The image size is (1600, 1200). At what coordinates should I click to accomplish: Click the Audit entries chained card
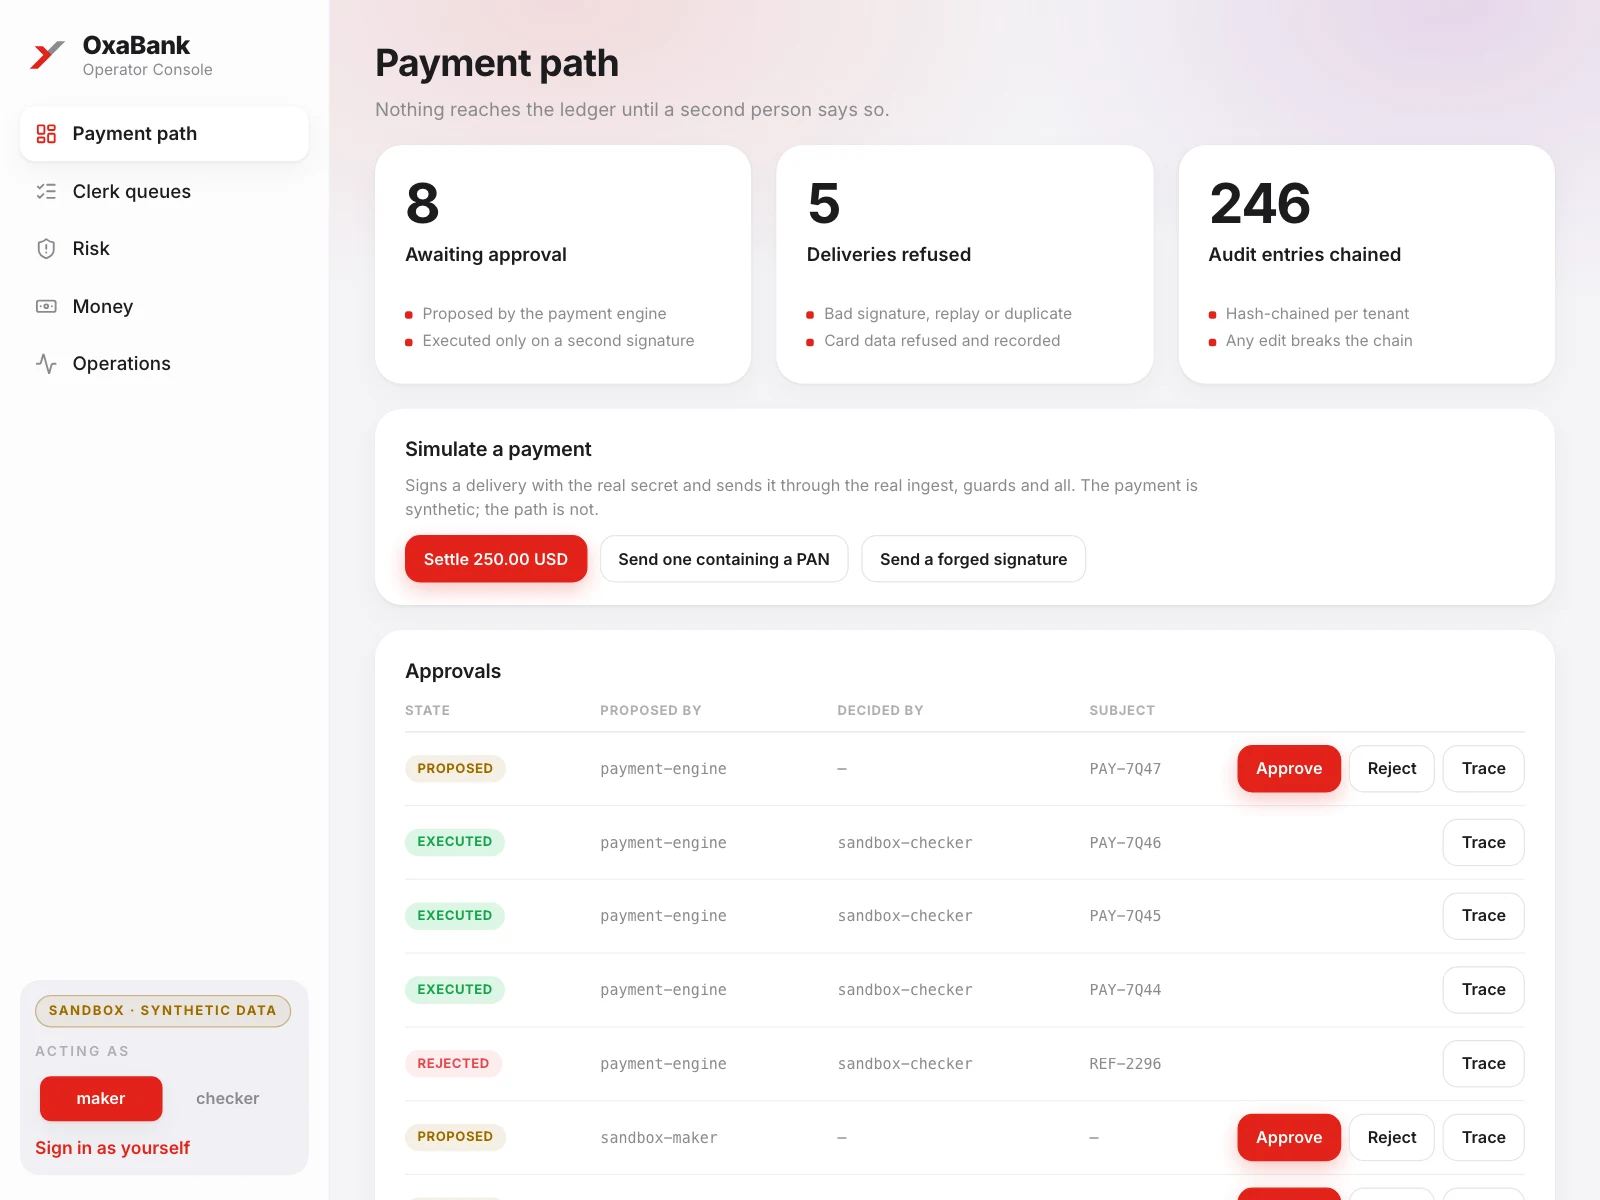(x=1367, y=265)
